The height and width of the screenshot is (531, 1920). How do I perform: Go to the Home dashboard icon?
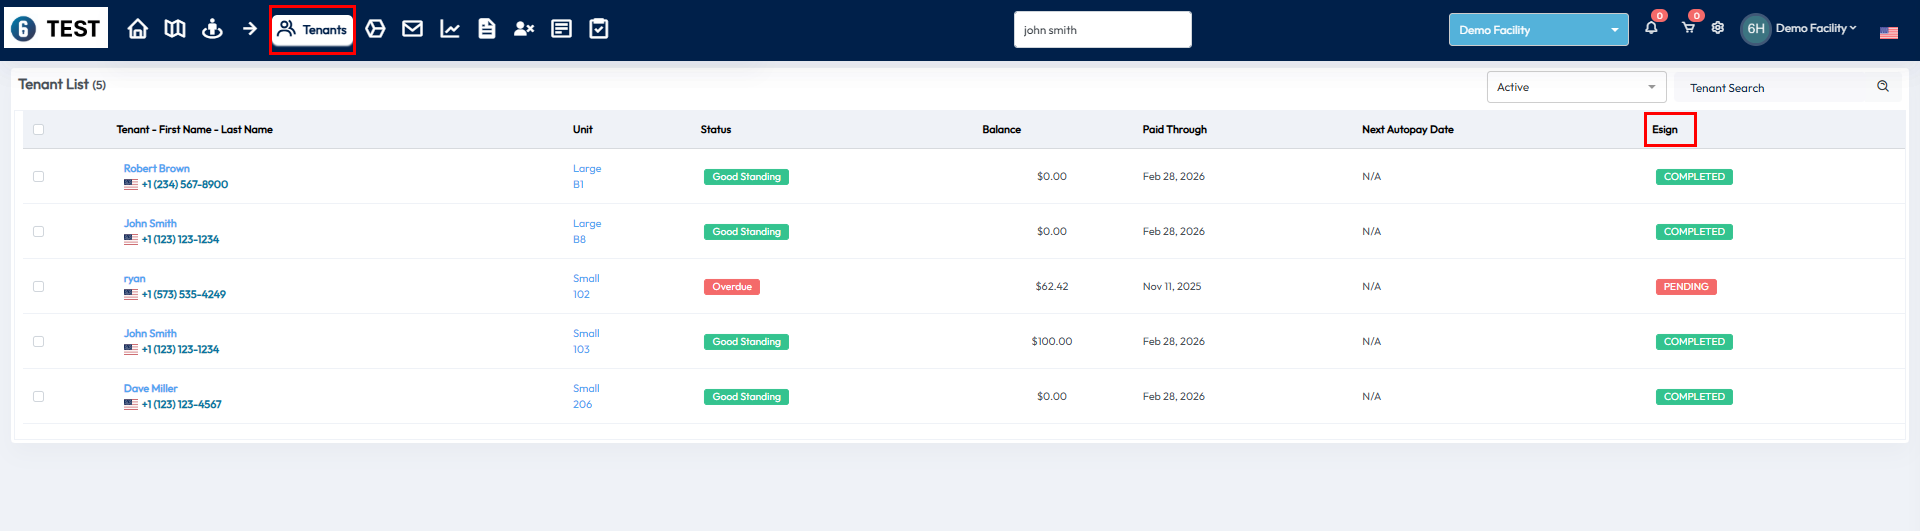pyautogui.click(x=138, y=29)
